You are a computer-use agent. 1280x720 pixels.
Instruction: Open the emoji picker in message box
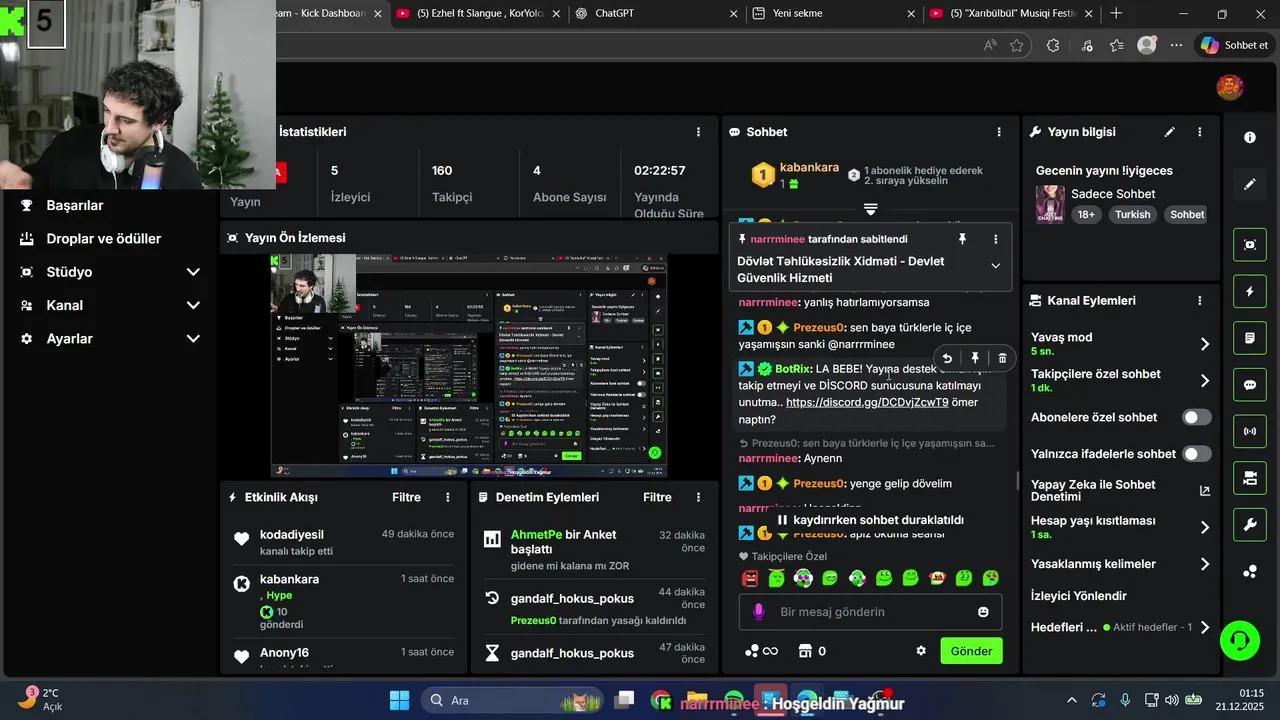(983, 612)
